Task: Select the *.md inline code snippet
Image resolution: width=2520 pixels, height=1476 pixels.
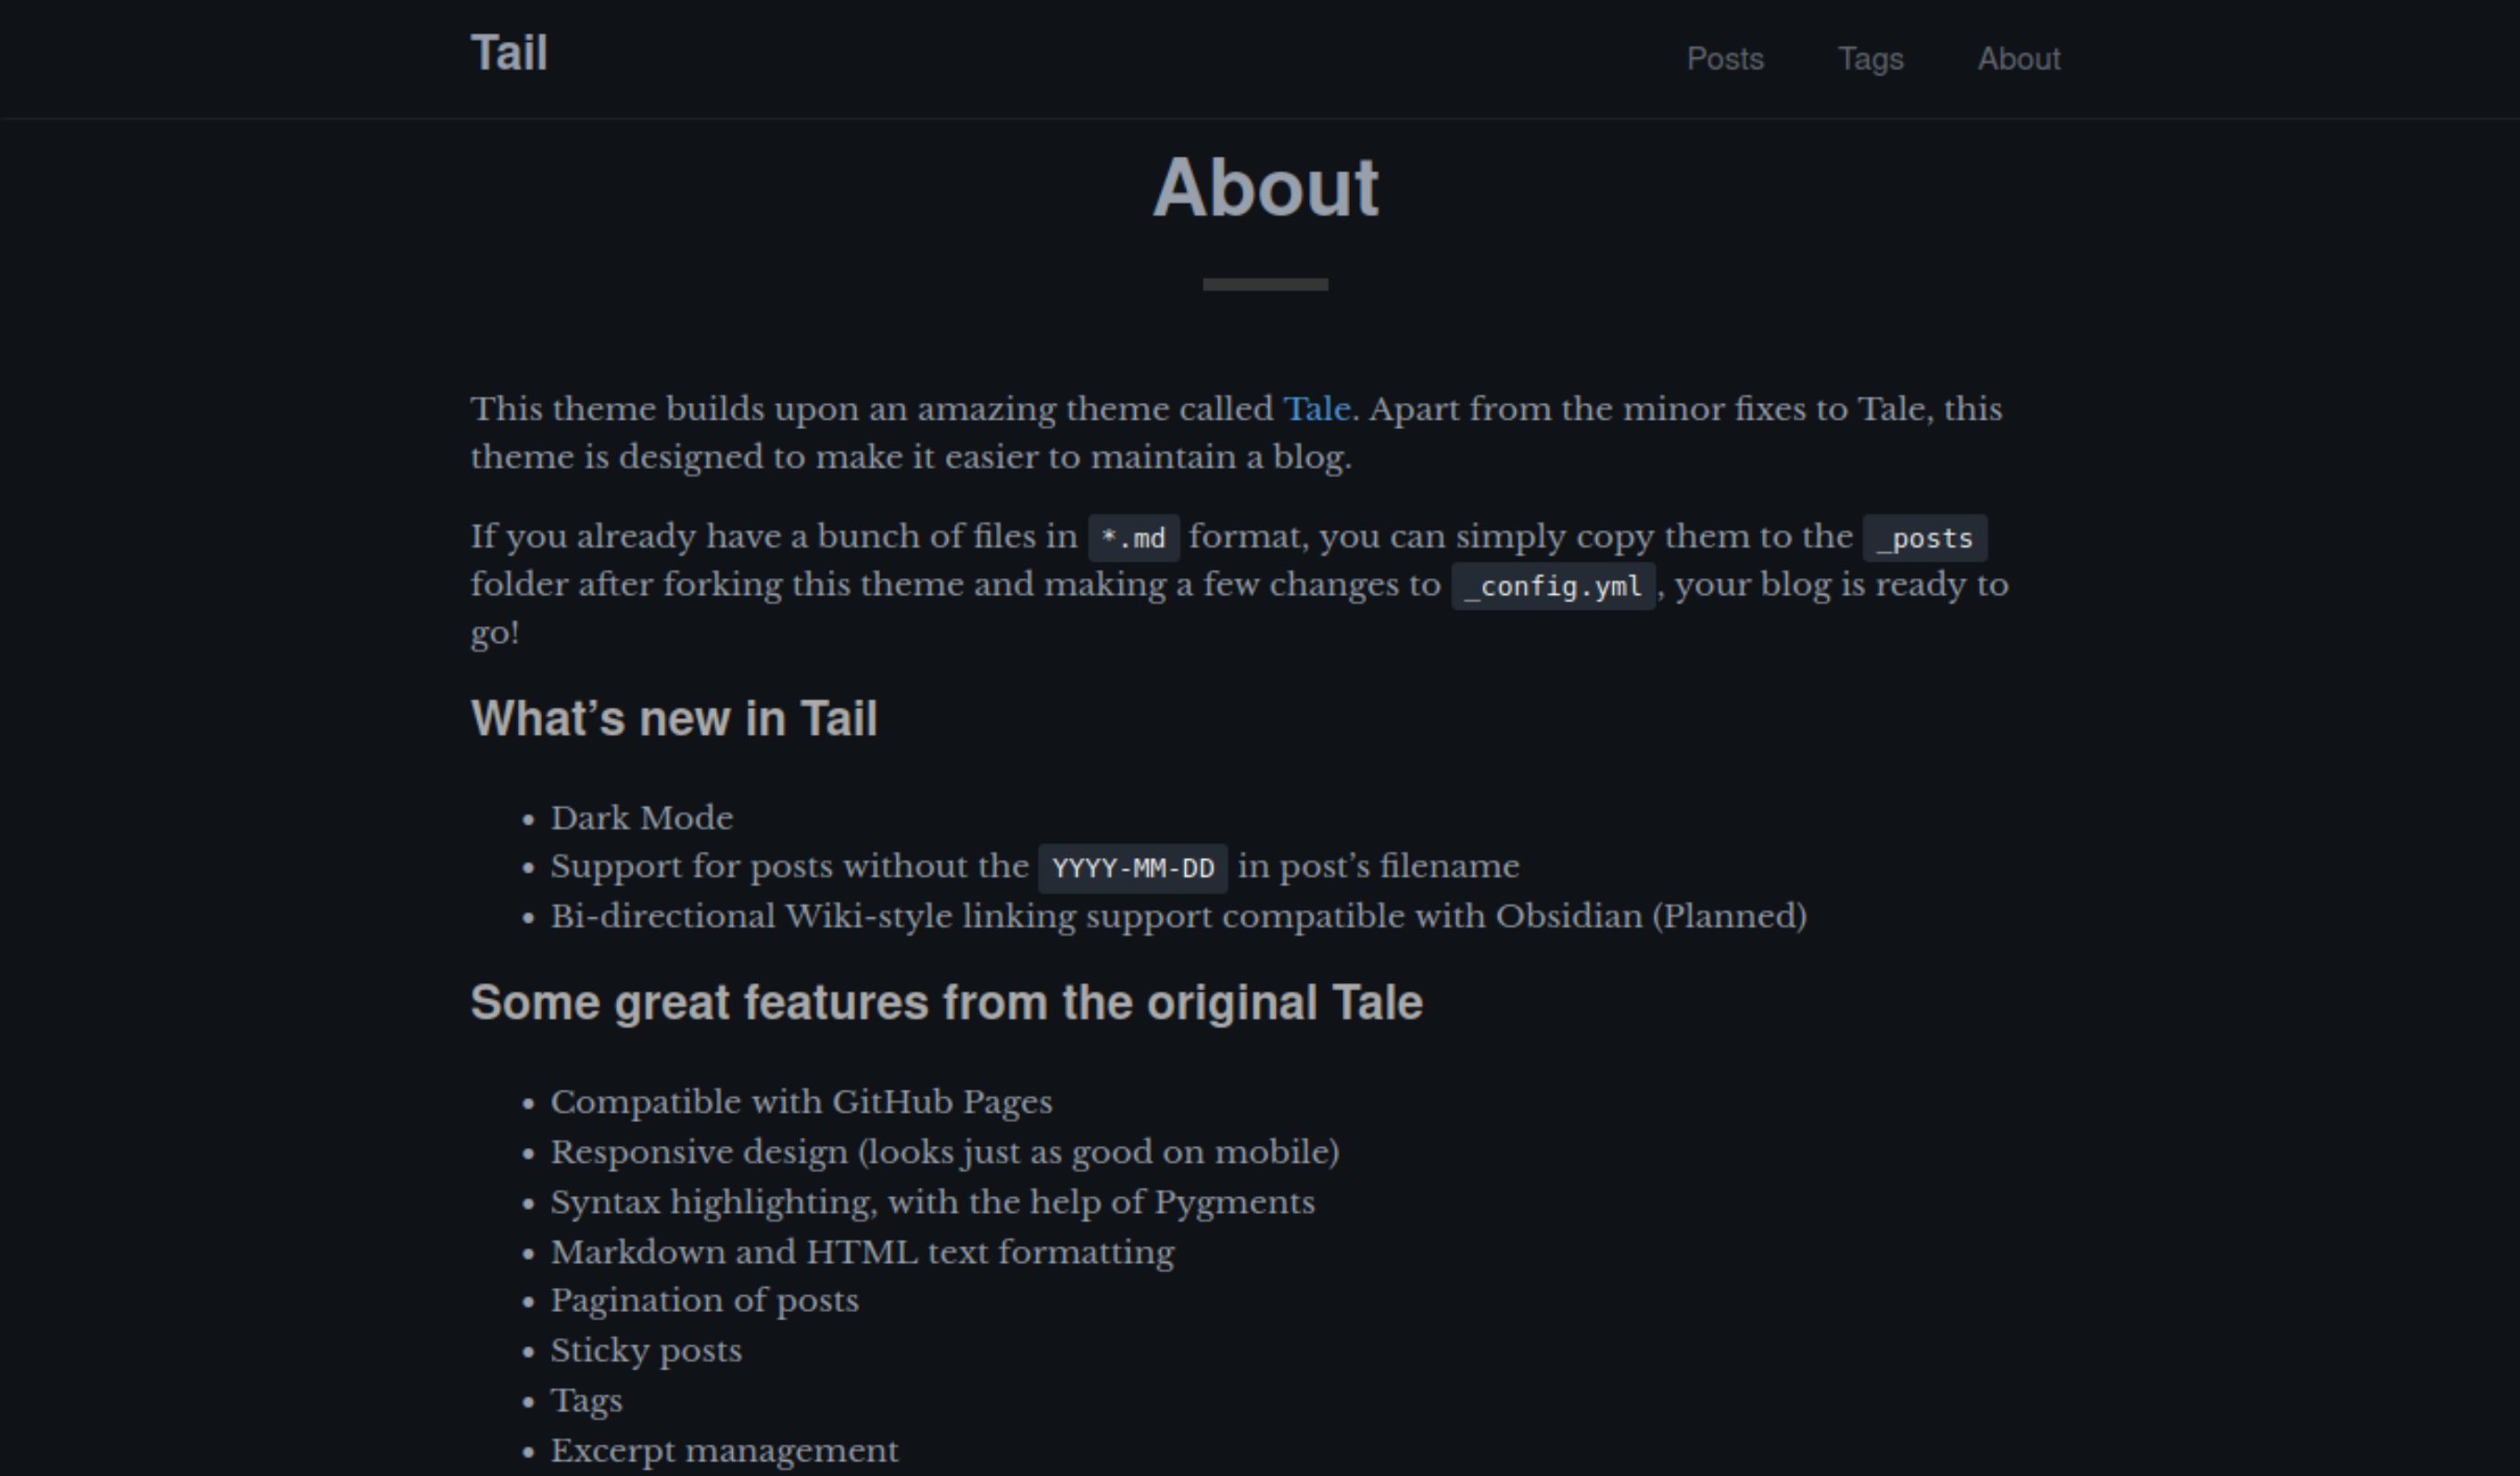Action: [x=1135, y=537]
